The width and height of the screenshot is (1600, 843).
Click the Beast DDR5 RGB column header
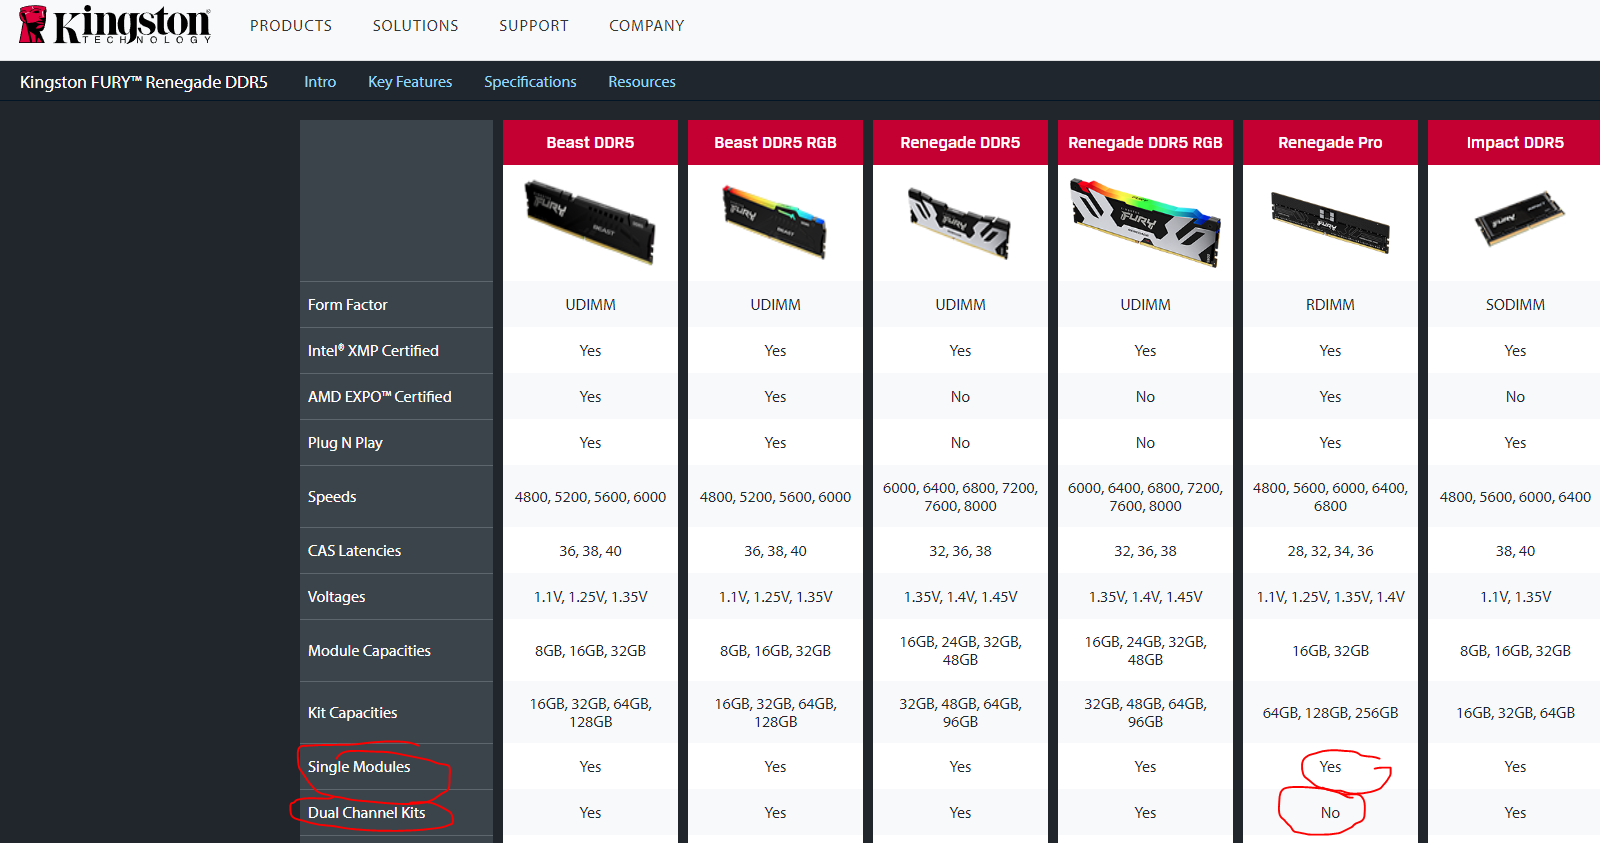[775, 142]
